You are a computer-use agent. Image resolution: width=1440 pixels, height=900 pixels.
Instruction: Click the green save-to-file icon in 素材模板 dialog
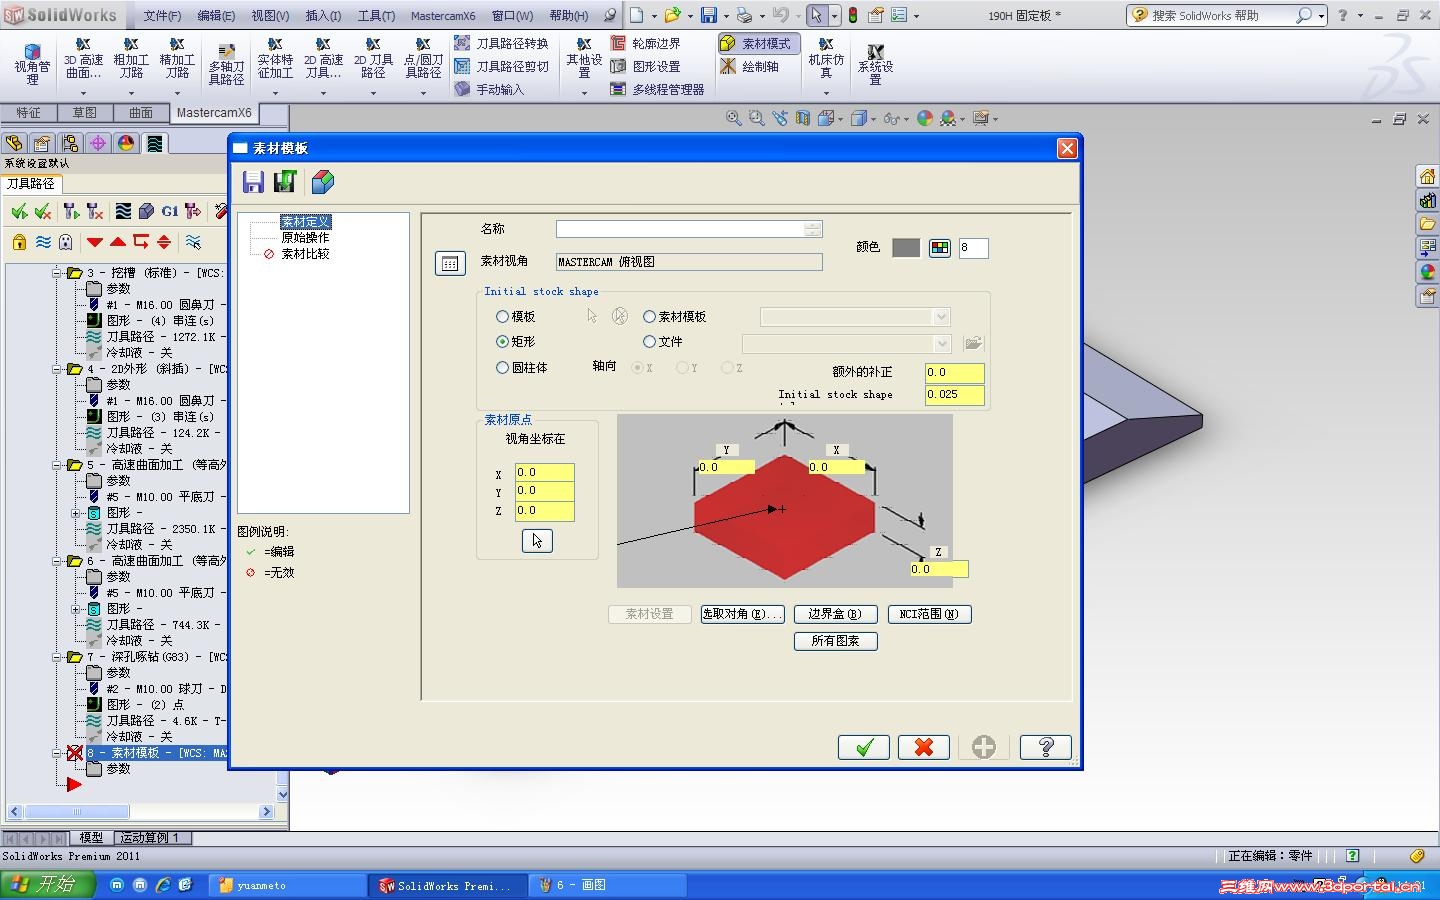pos(286,181)
